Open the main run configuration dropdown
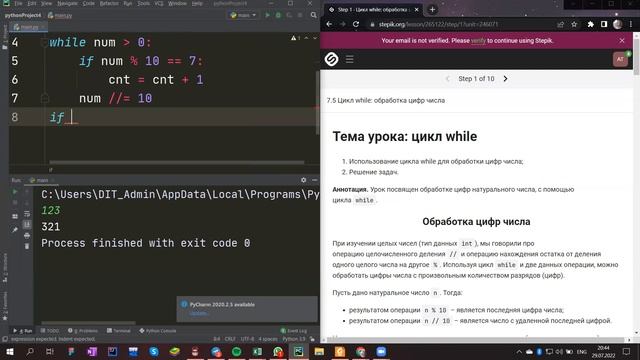 point(244,15)
